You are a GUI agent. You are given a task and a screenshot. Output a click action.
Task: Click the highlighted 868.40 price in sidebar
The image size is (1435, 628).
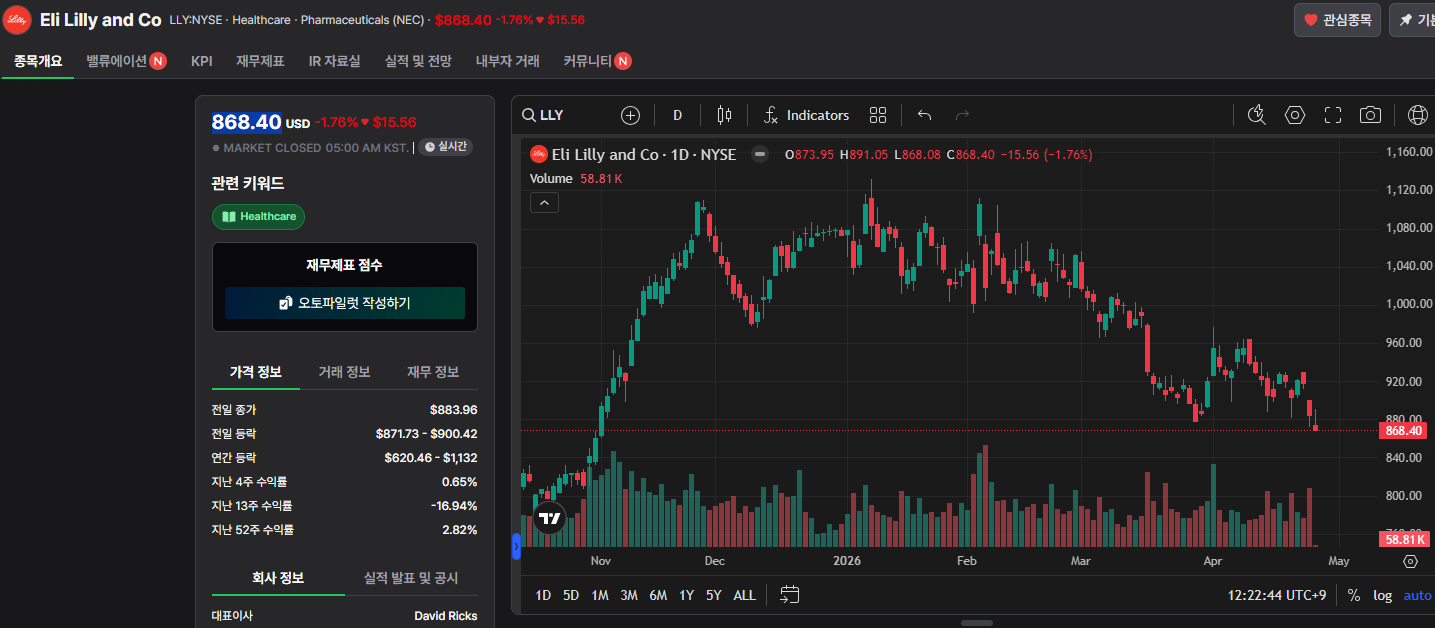click(246, 122)
